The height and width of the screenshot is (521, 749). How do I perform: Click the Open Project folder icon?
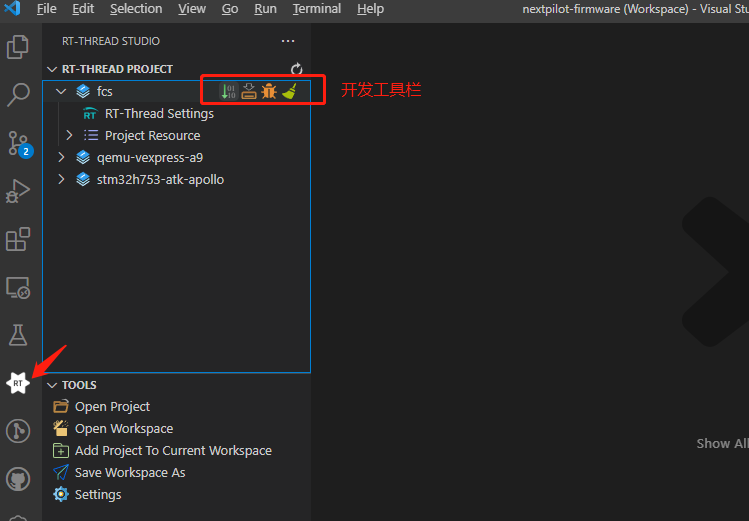pos(61,406)
